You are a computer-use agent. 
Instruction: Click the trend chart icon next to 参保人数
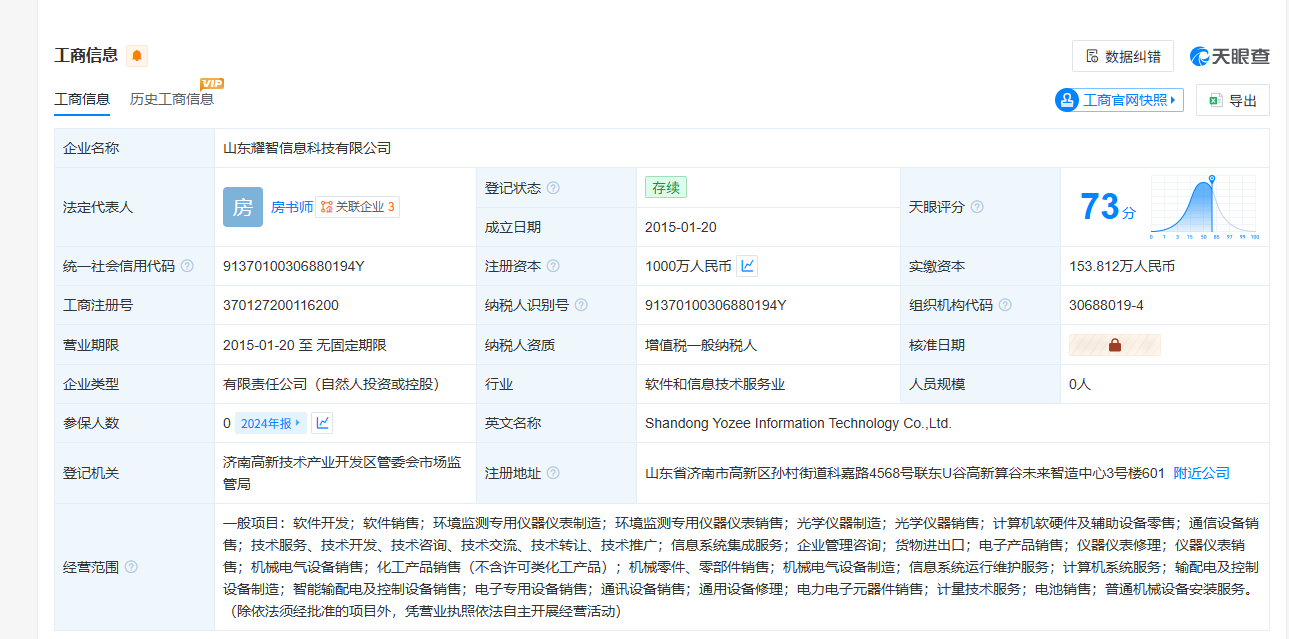(322, 423)
